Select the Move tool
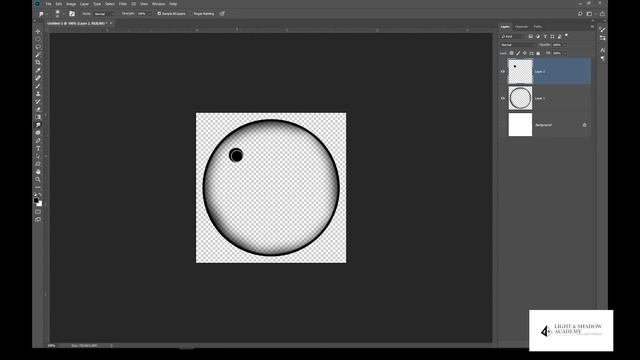This screenshot has width=640, height=360. click(x=38, y=31)
